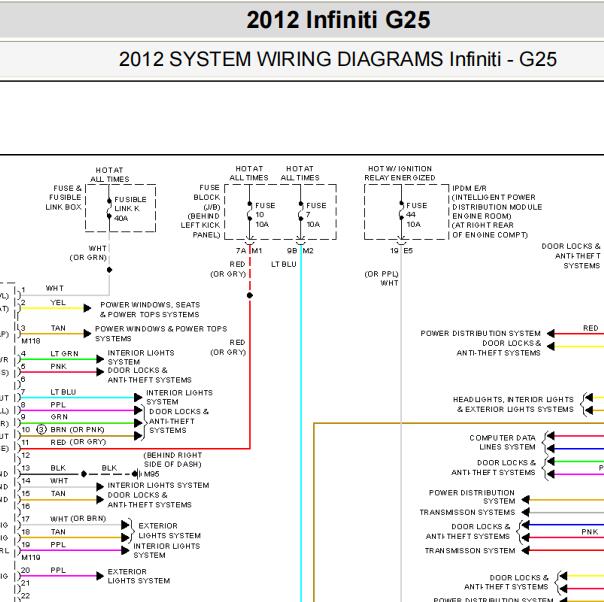Click the 'M95' ground label
Image resolution: width=604 pixels, height=602 pixels.
pyautogui.click(x=151, y=474)
